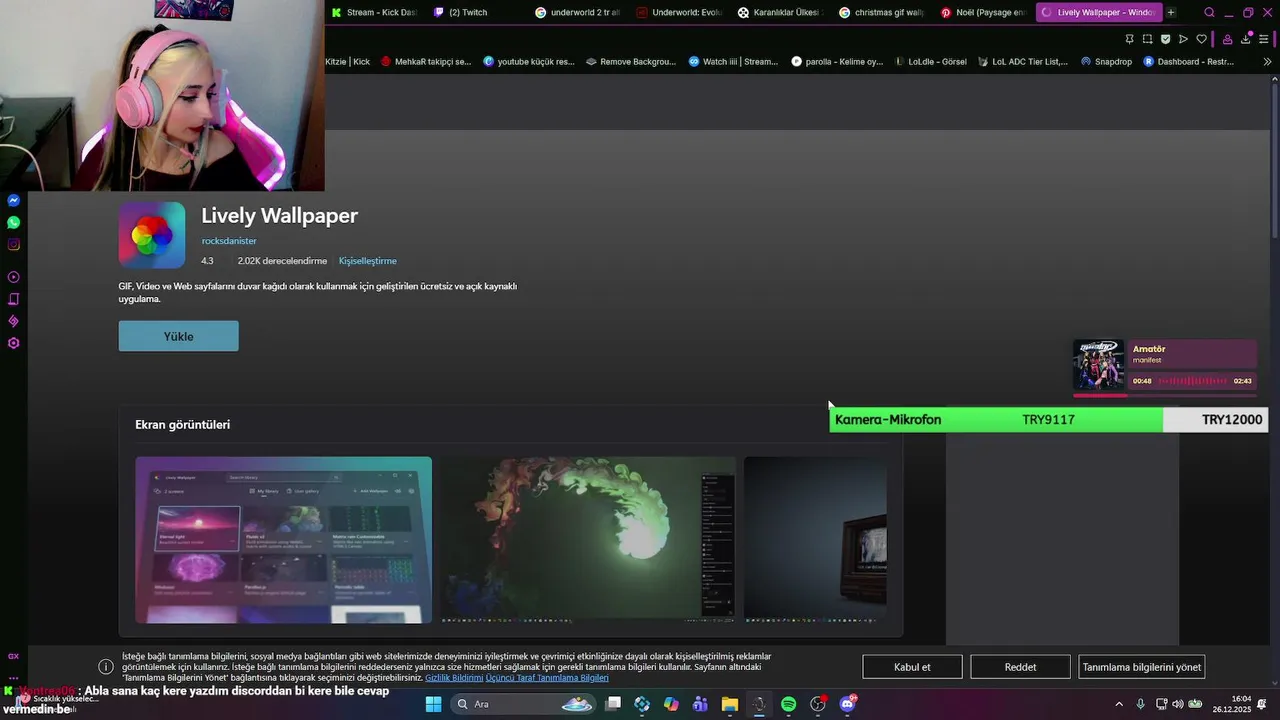Viewport: 1280px width, 720px height.
Task: Switch to the Underworld: Evolution tab
Action: [678, 13]
